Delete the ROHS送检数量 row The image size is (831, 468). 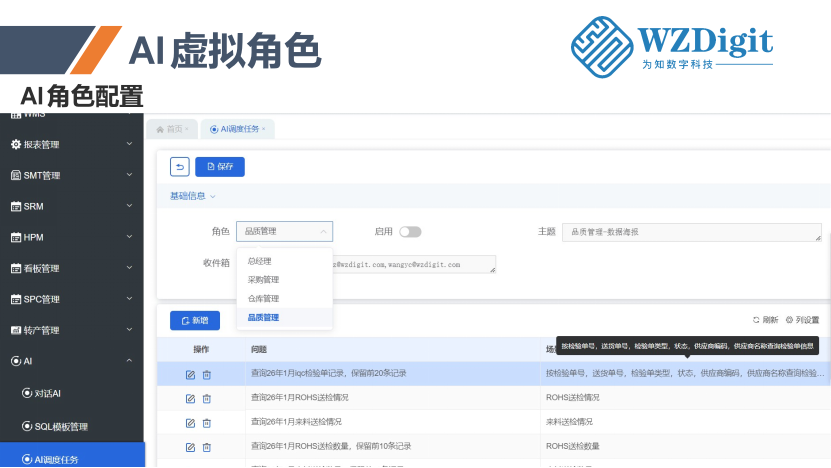coord(207,447)
